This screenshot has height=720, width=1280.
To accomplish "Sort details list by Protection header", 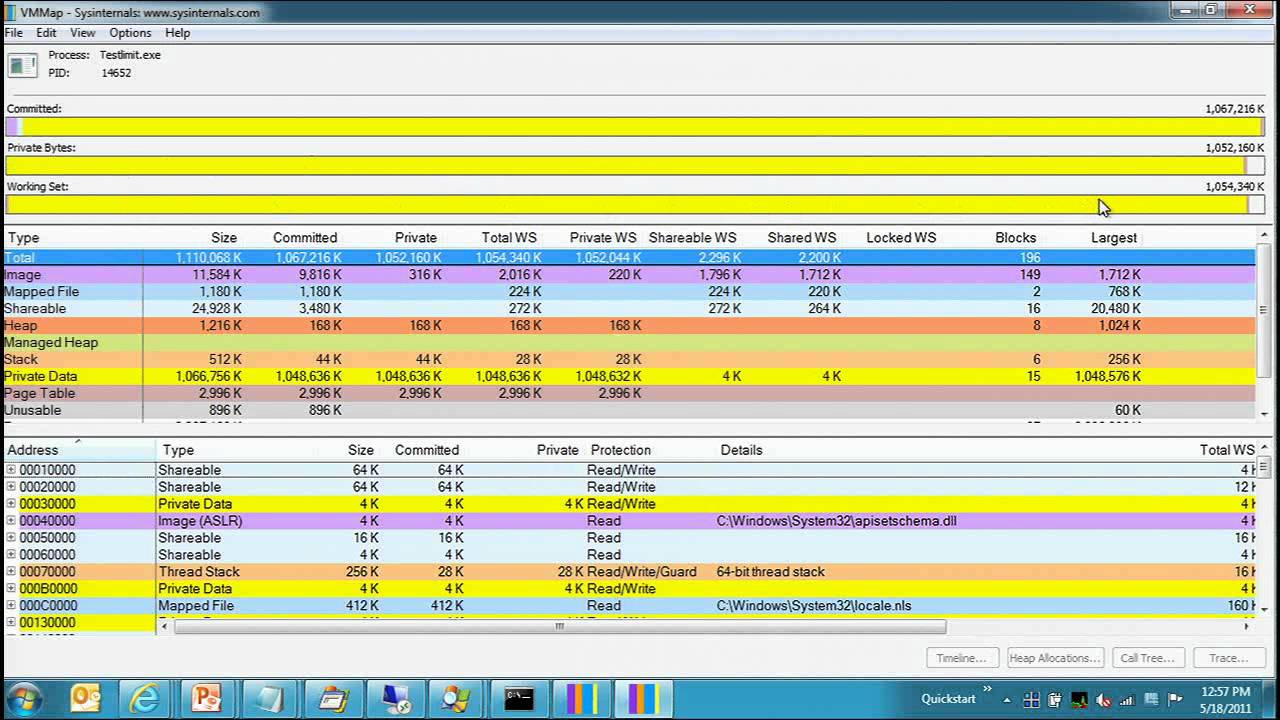I will pos(620,450).
